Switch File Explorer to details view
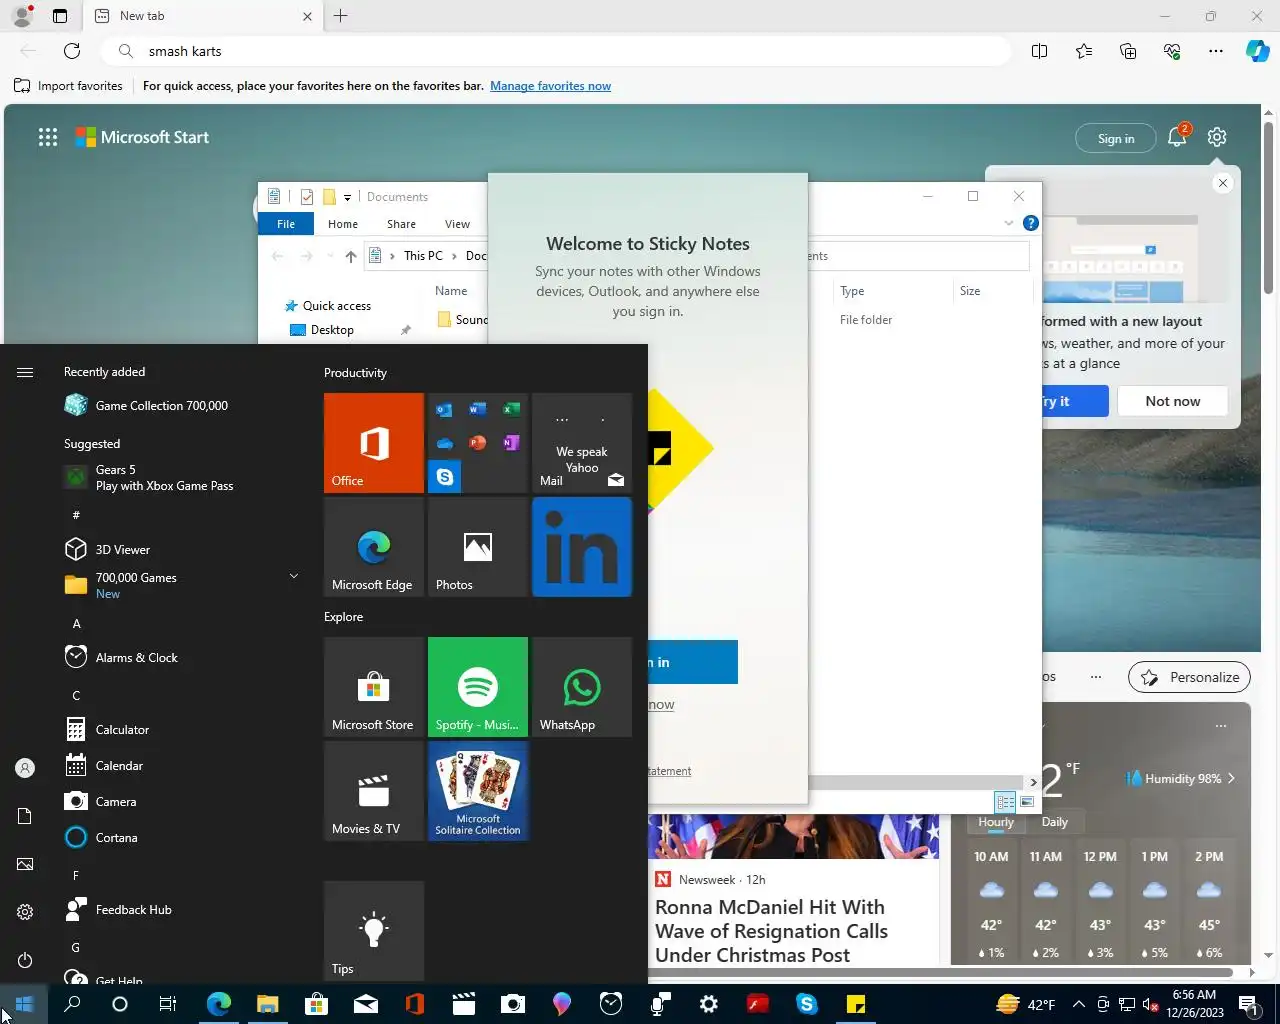 click(1005, 802)
